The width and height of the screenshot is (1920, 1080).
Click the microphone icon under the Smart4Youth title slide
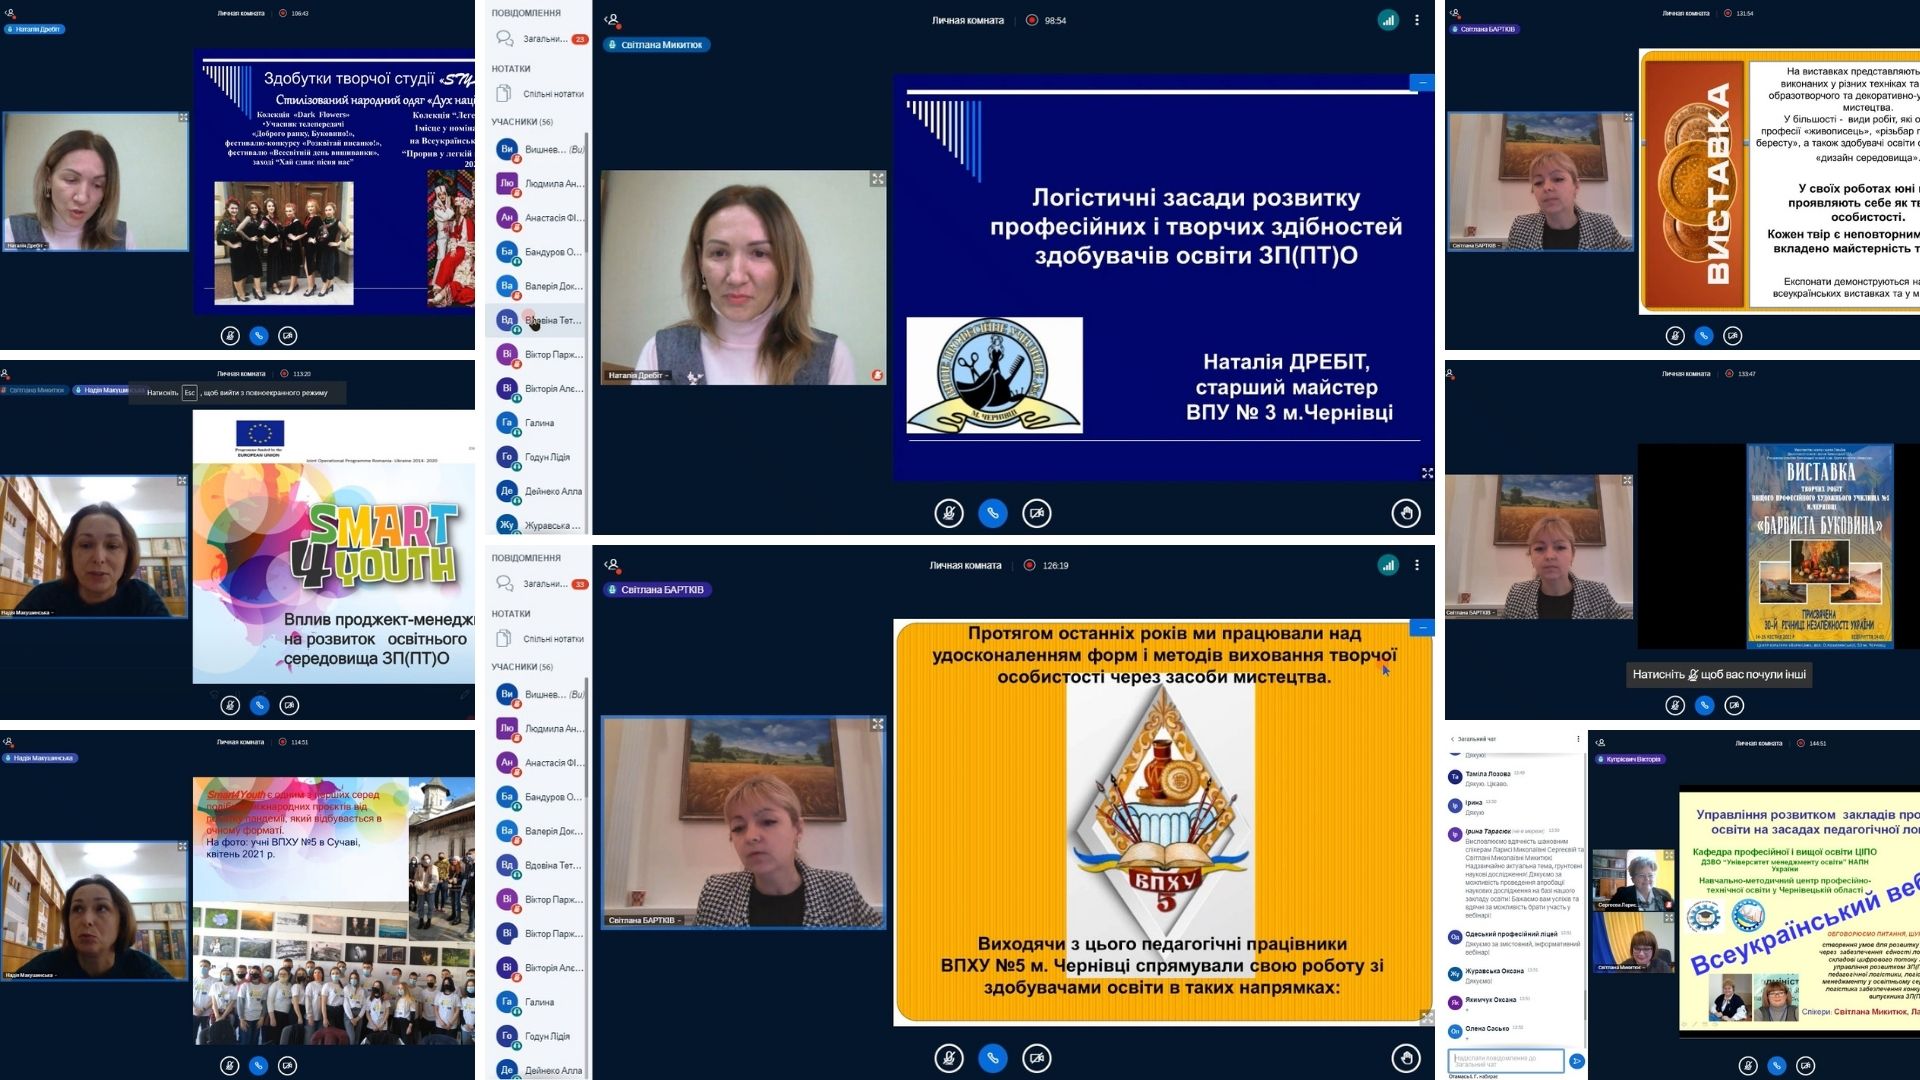point(230,705)
